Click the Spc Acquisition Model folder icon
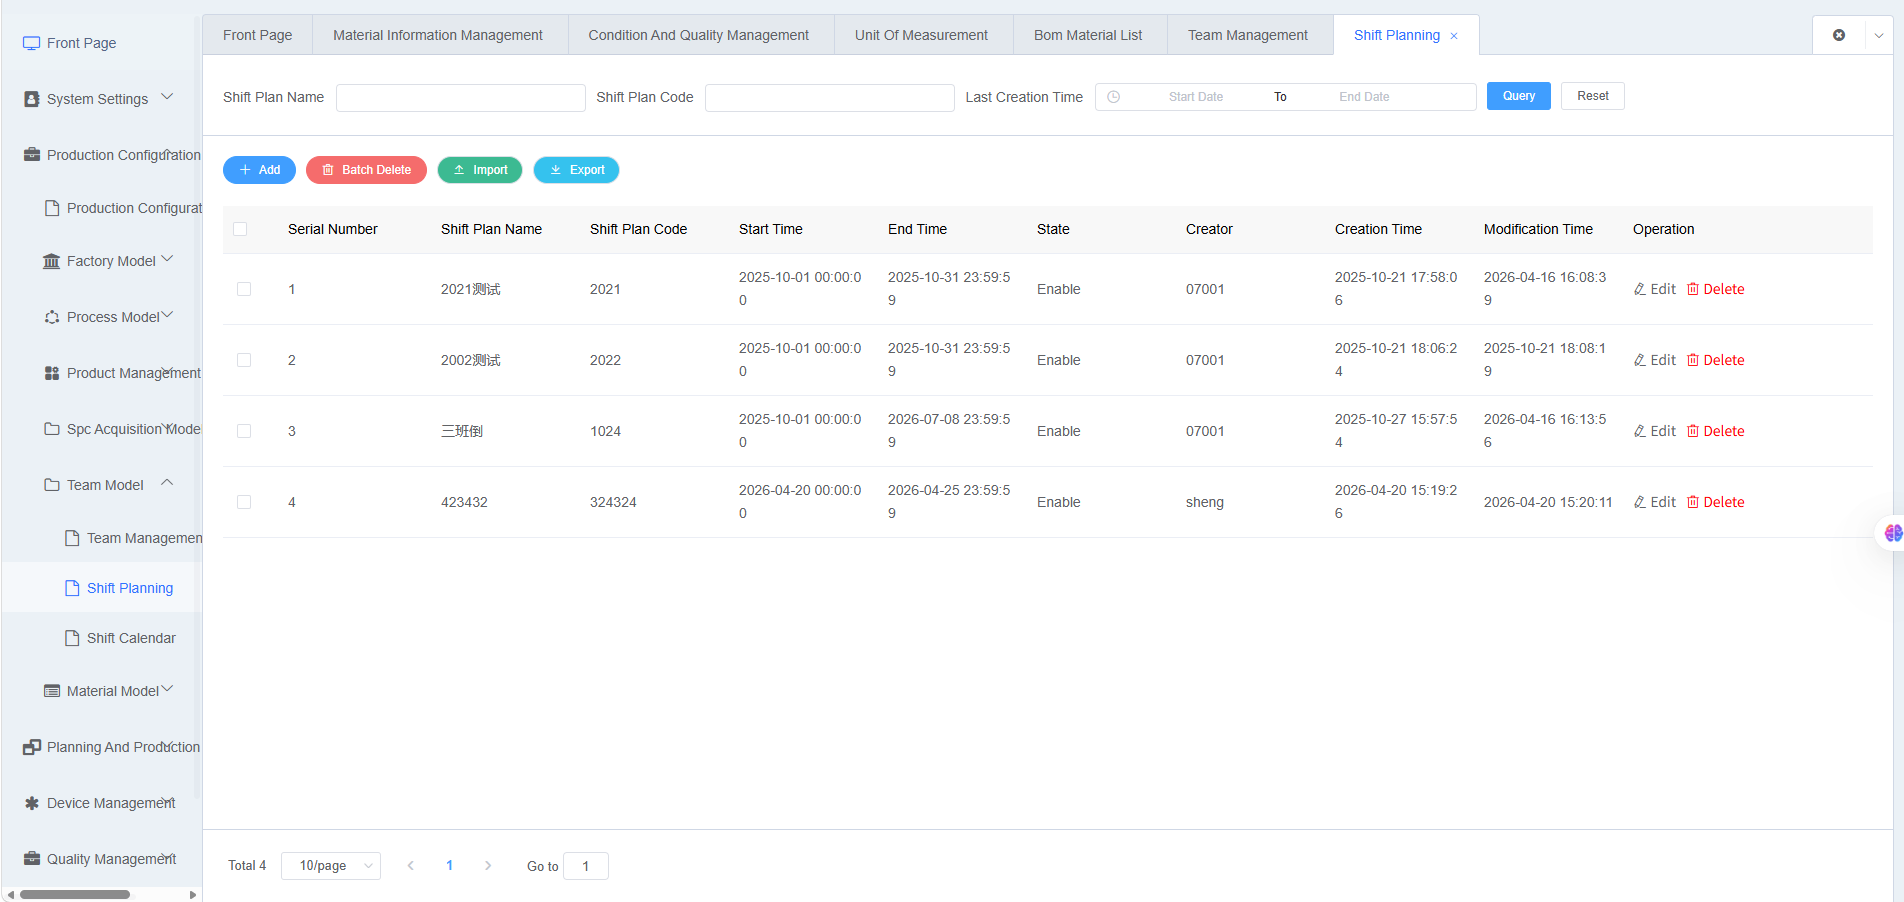 (x=51, y=429)
